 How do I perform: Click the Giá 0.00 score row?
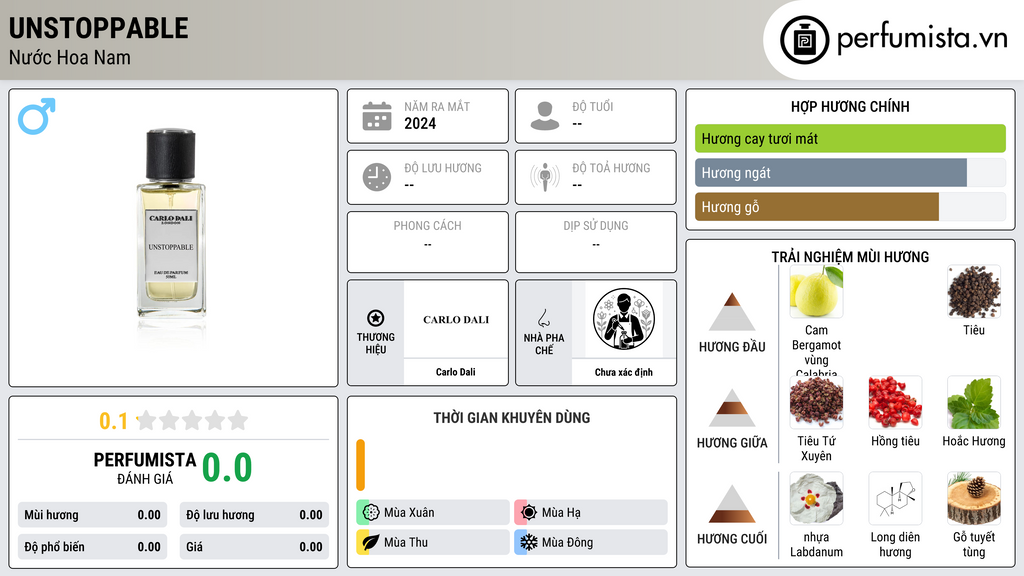point(254,547)
